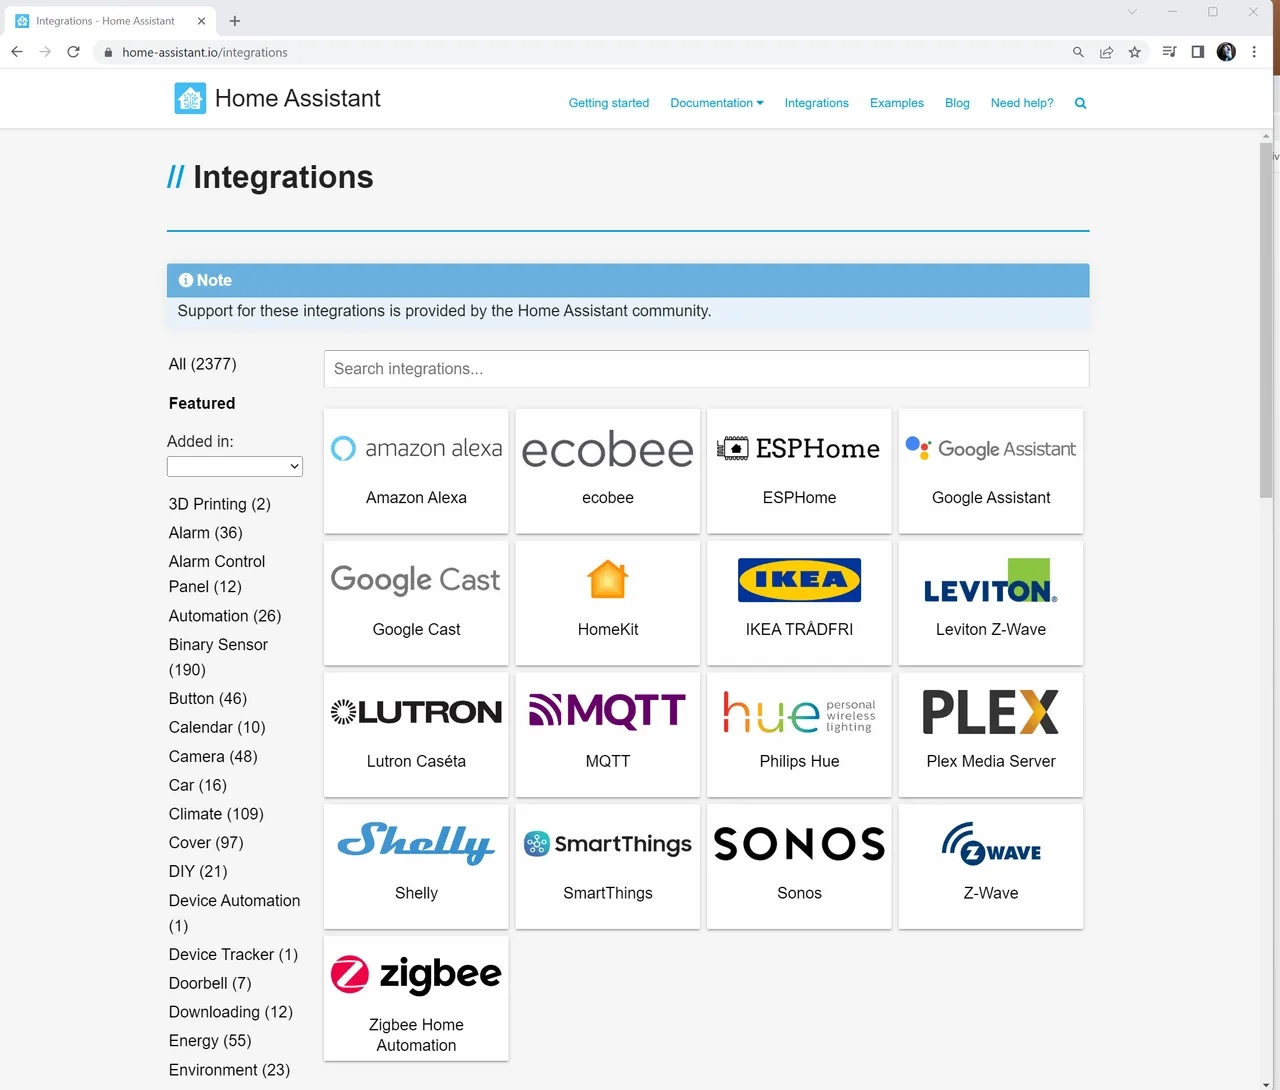Viewport: 1280px width, 1090px height.
Task: Click the browser address bar URL
Action: 205,52
